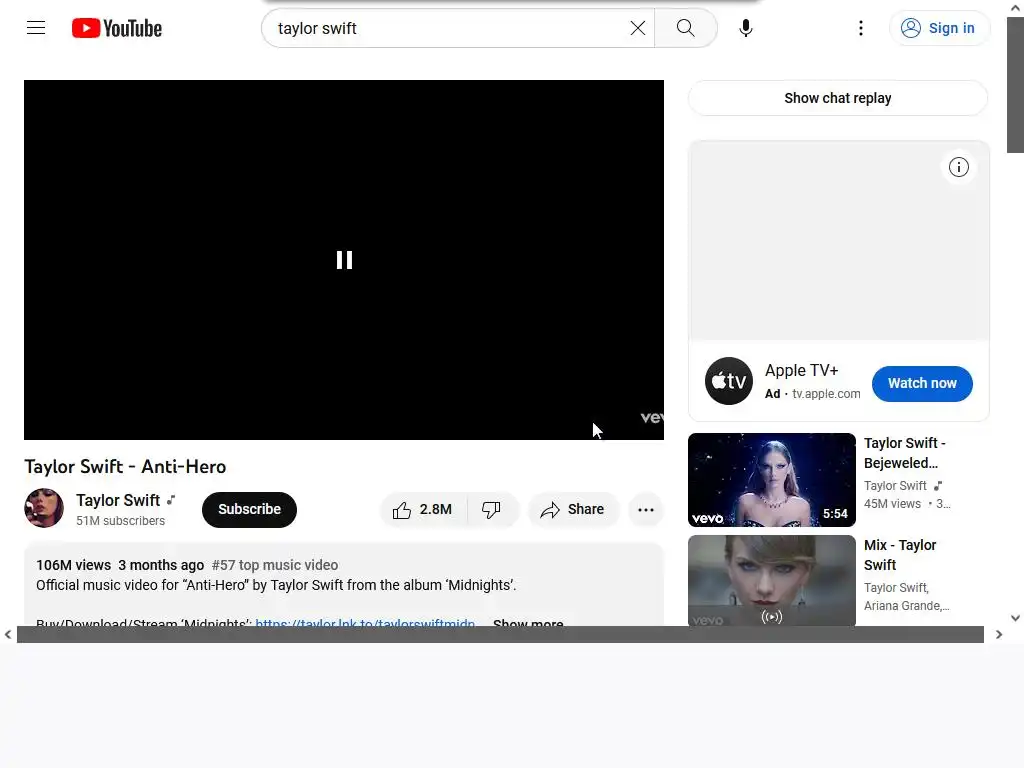Viewport: 1024px width, 768px height.
Task: Open the settings three-dot menu
Action: [861, 28]
